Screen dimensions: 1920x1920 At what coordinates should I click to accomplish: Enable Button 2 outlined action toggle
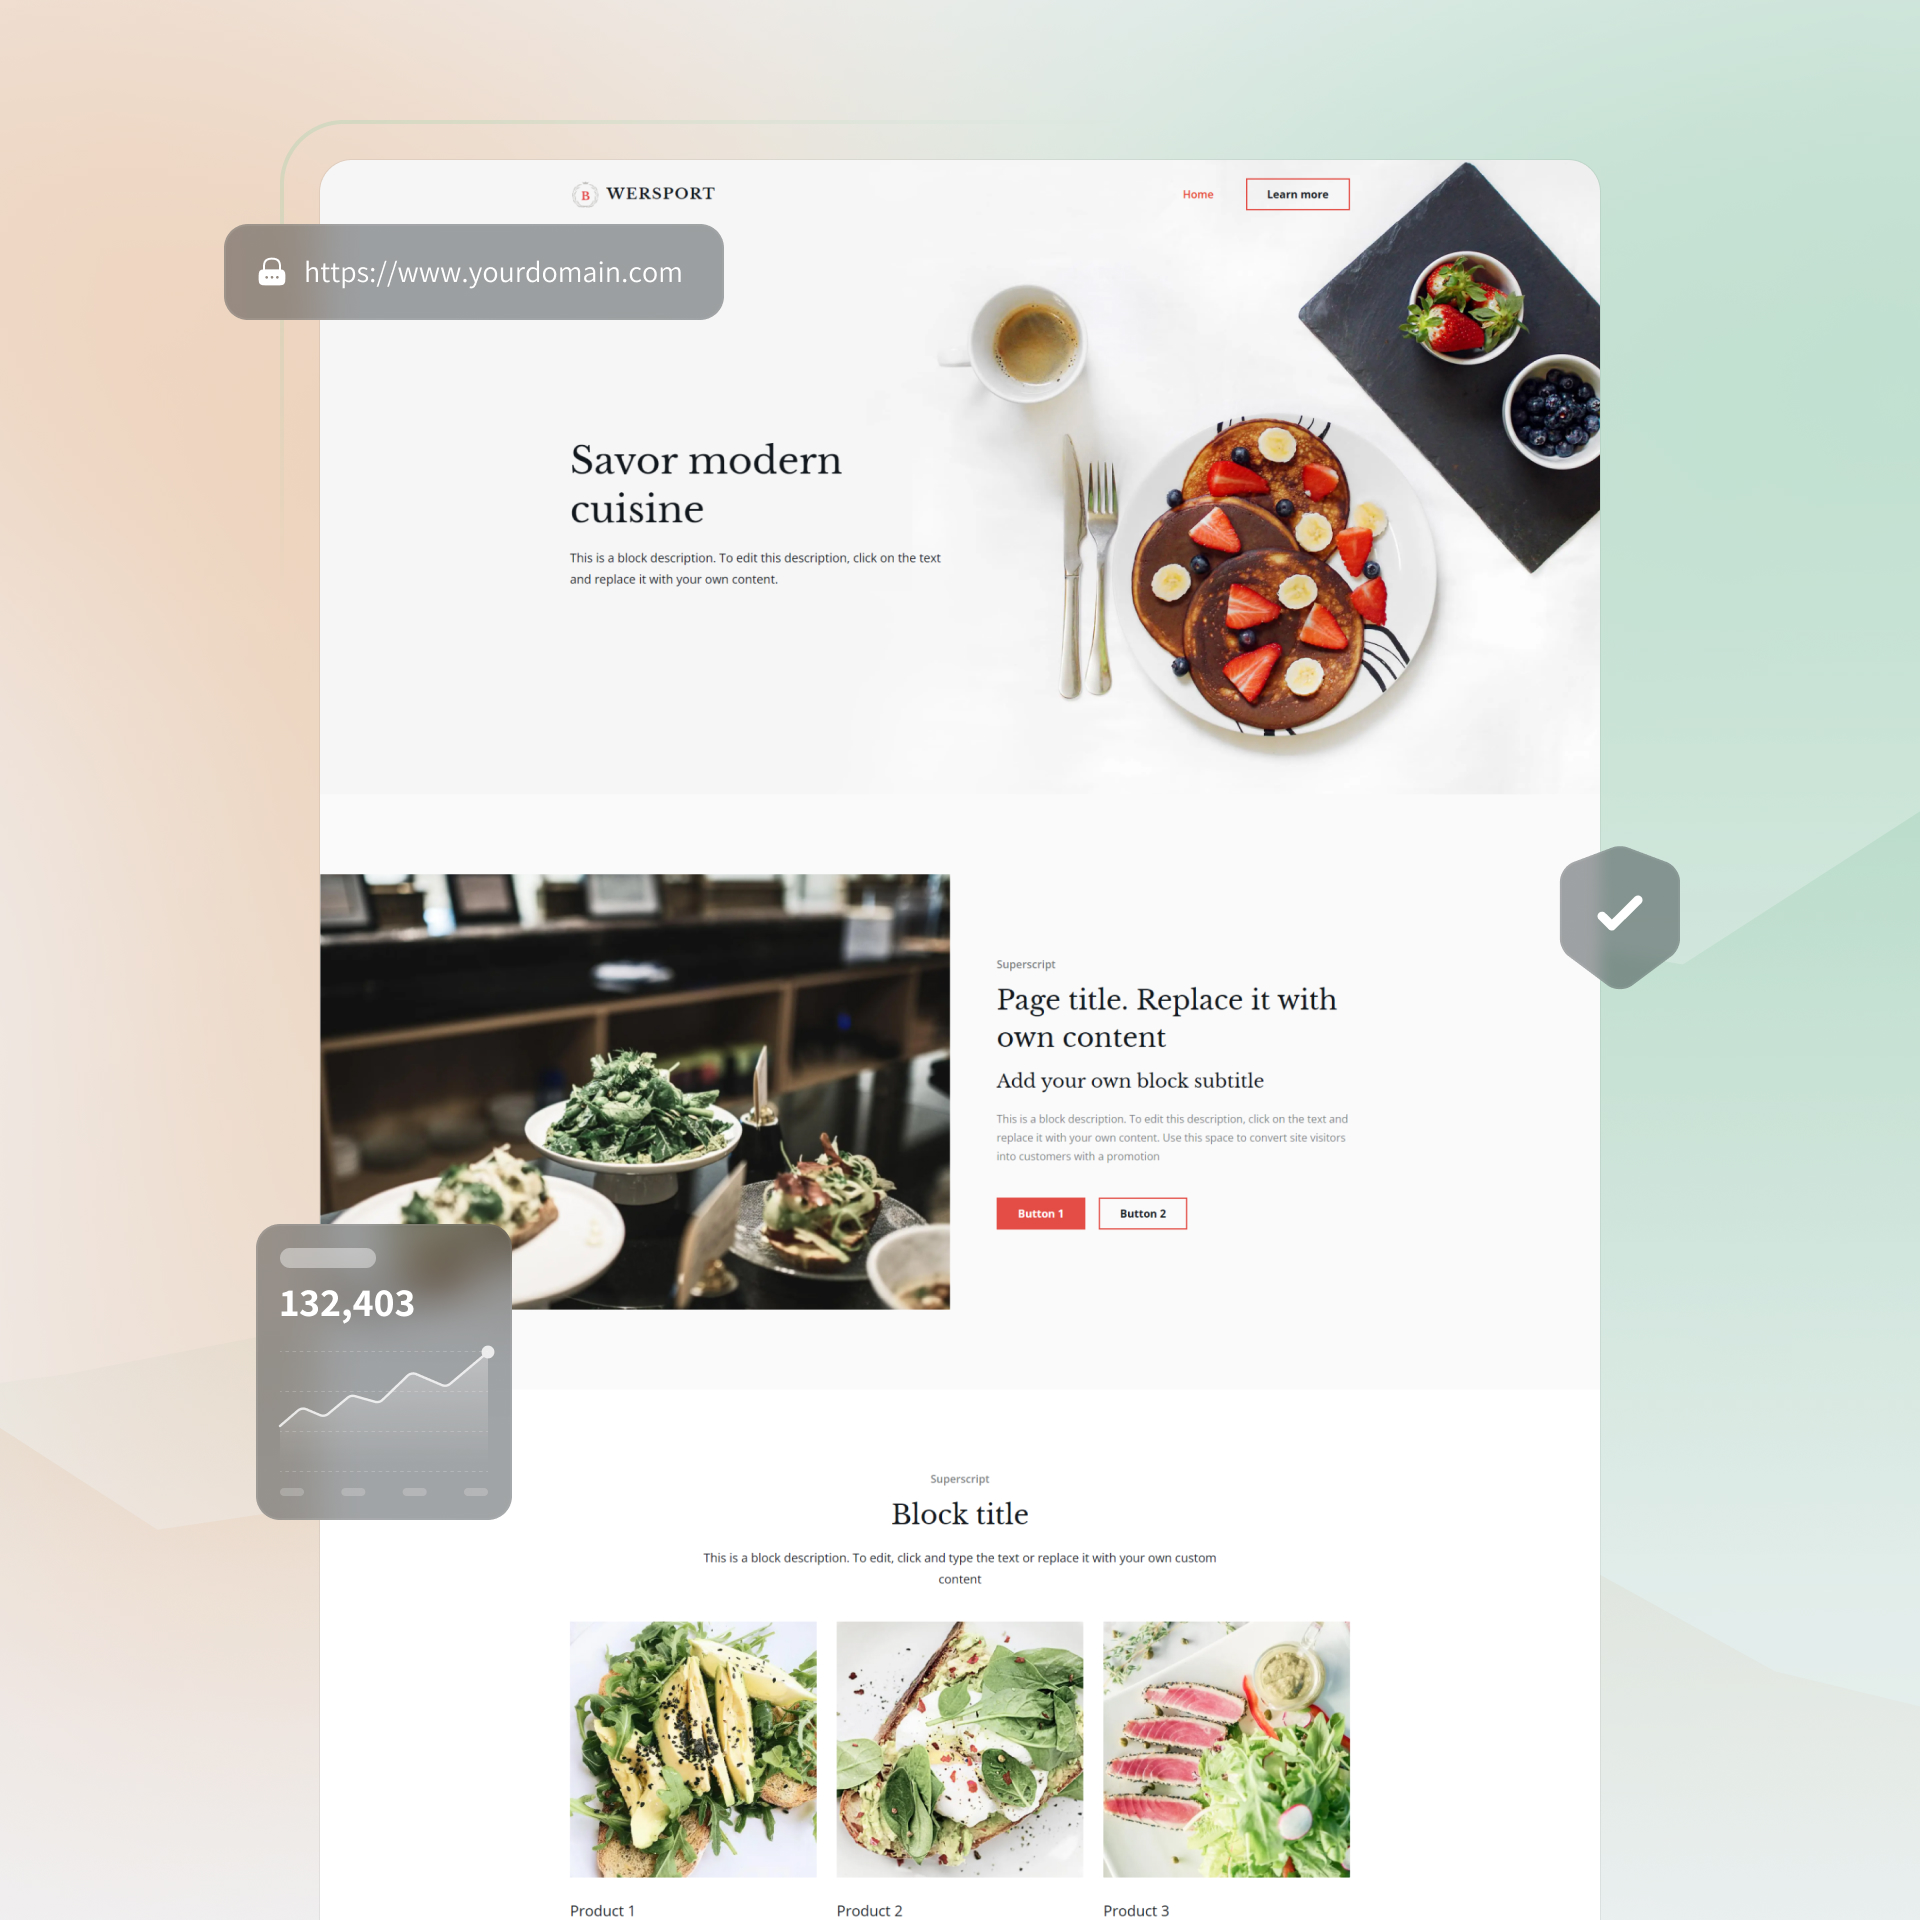tap(1141, 1213)
